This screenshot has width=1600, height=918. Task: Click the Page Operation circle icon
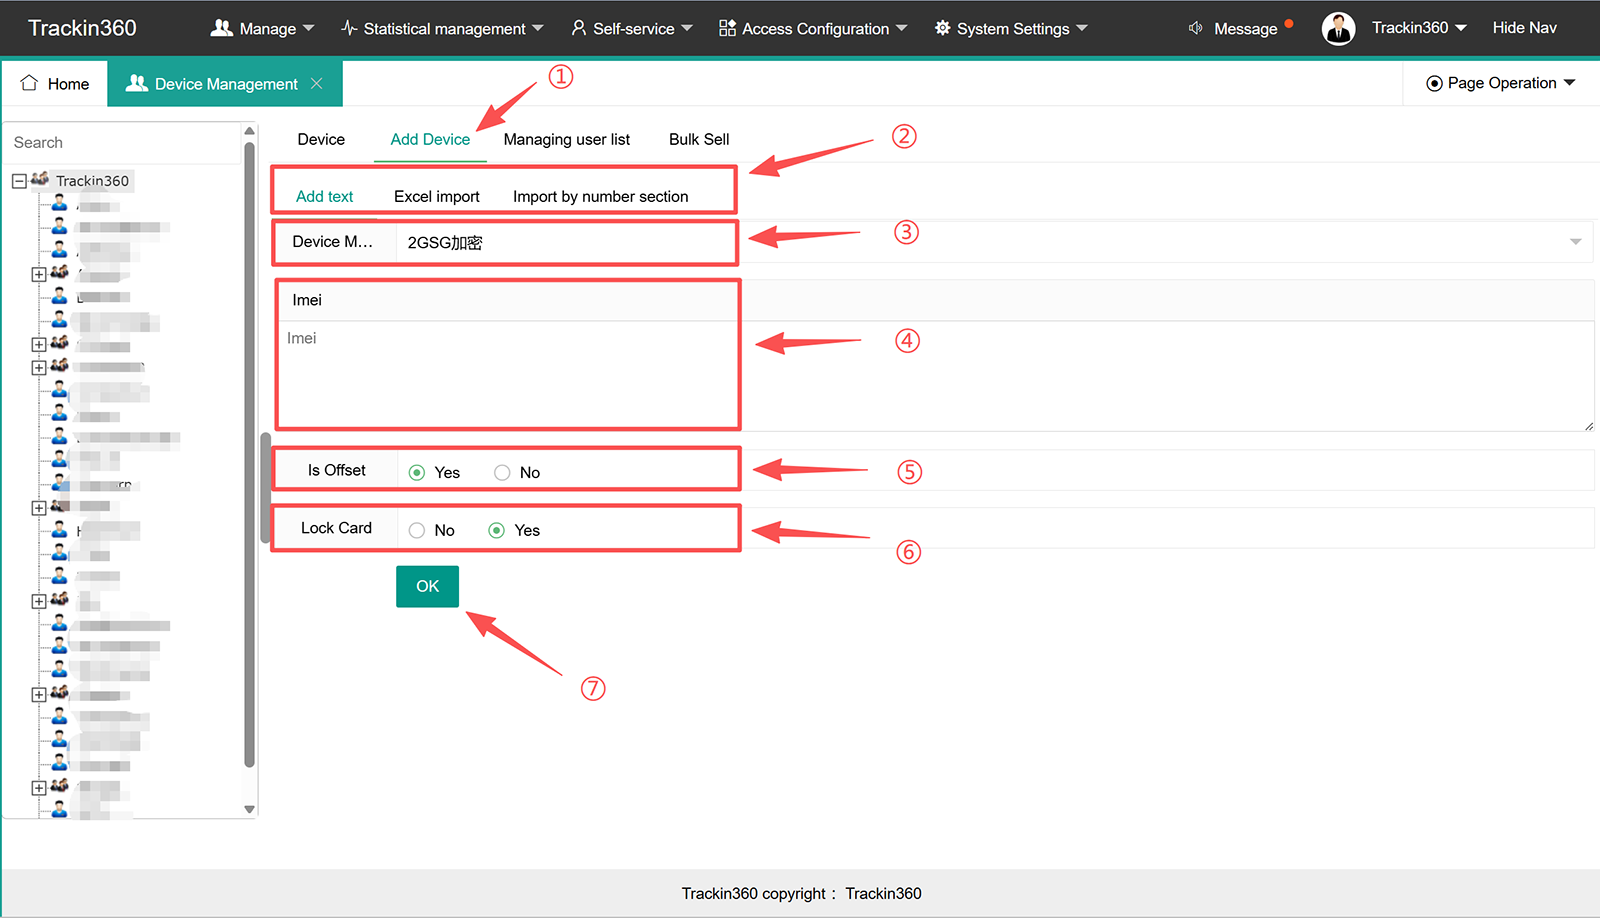[1434, 83]
